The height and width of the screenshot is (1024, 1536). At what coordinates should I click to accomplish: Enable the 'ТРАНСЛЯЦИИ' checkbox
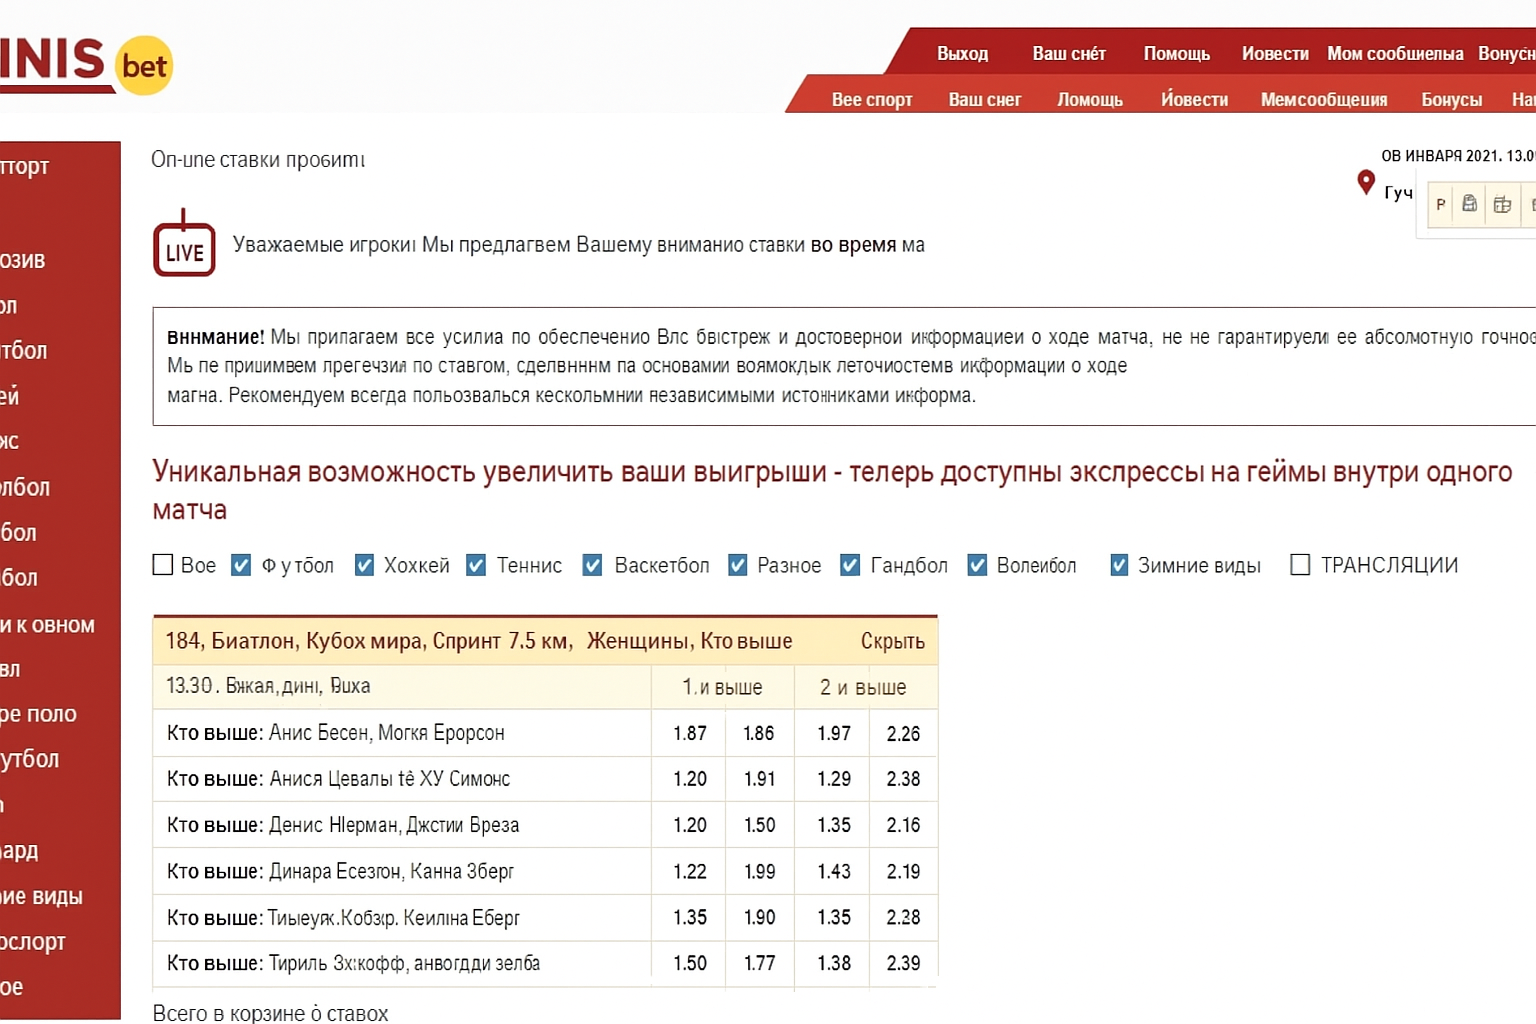pos(1300,565)
